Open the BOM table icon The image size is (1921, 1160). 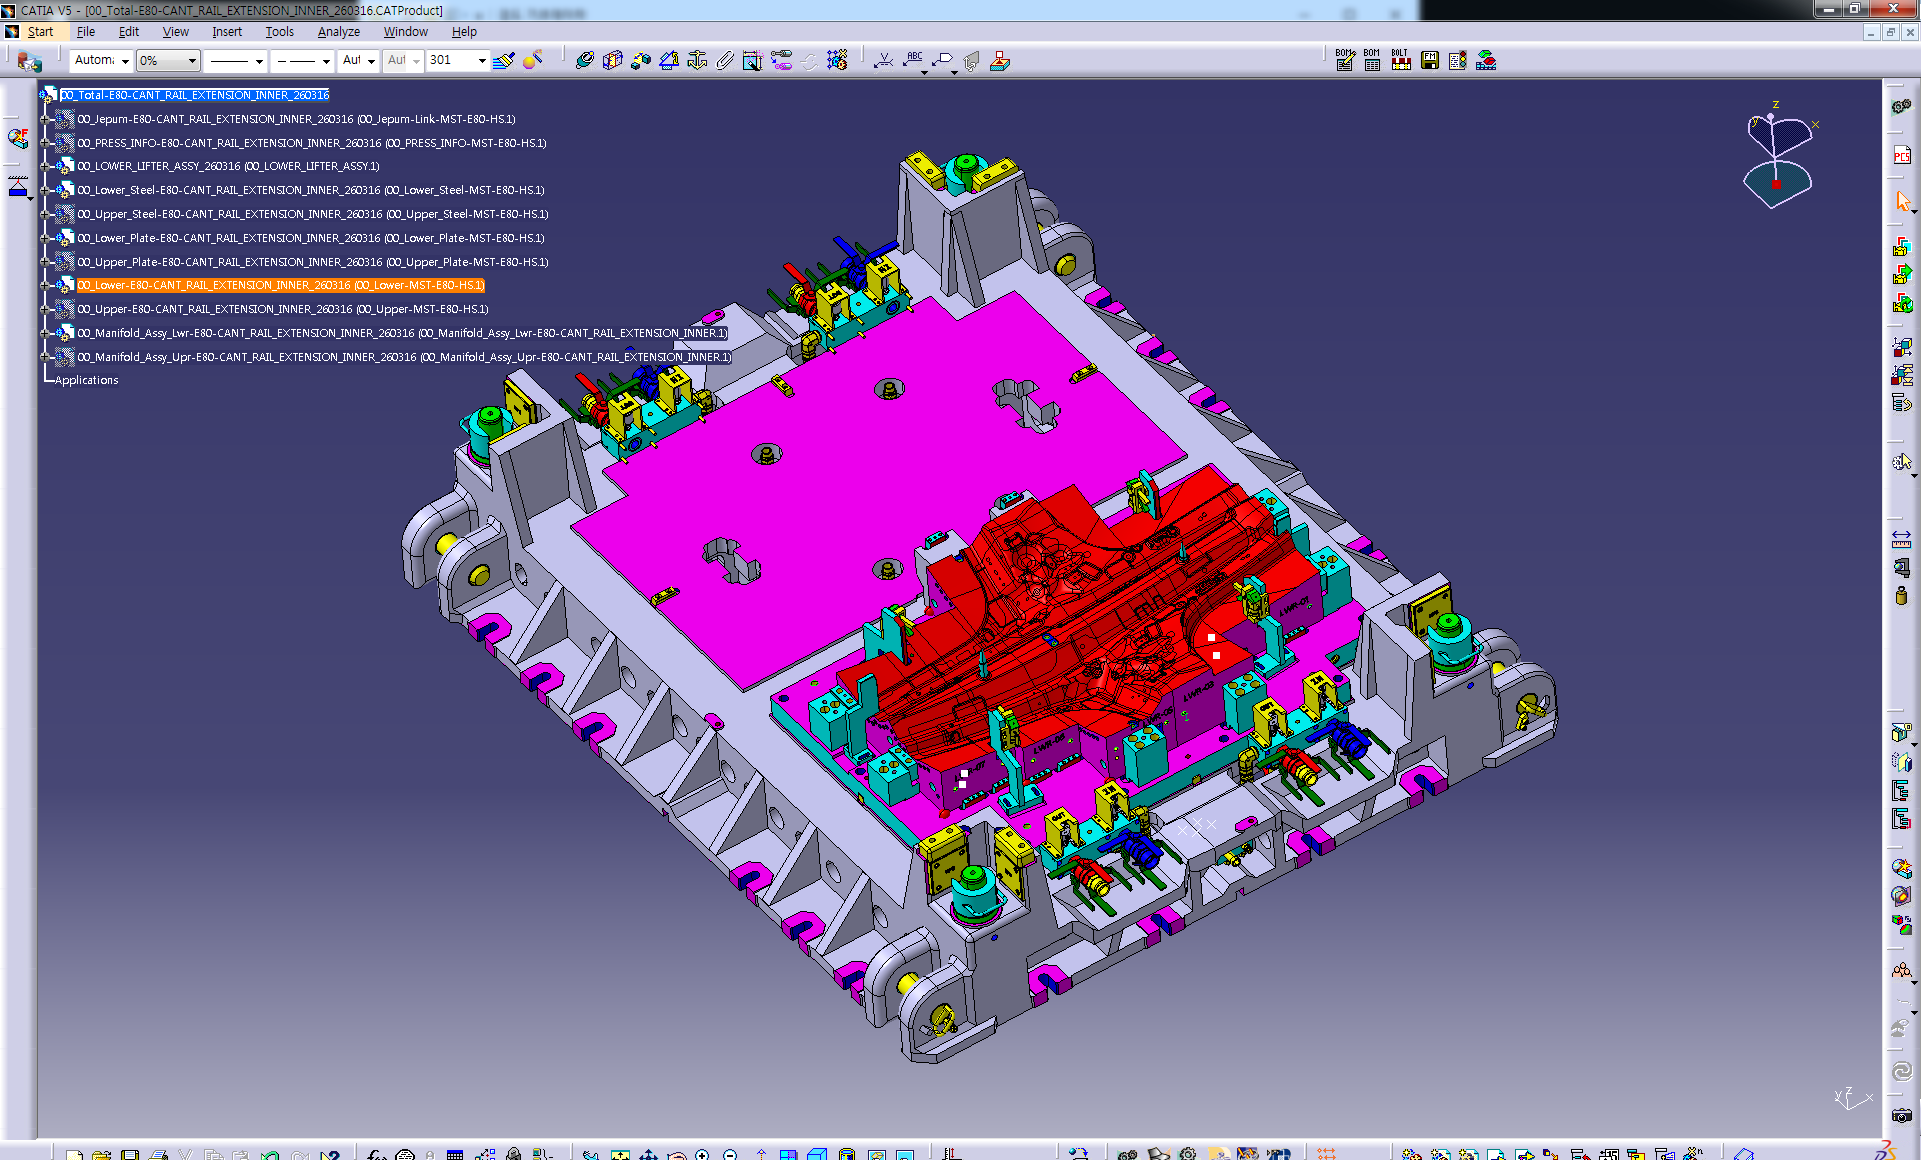[x=1372, y=61]
